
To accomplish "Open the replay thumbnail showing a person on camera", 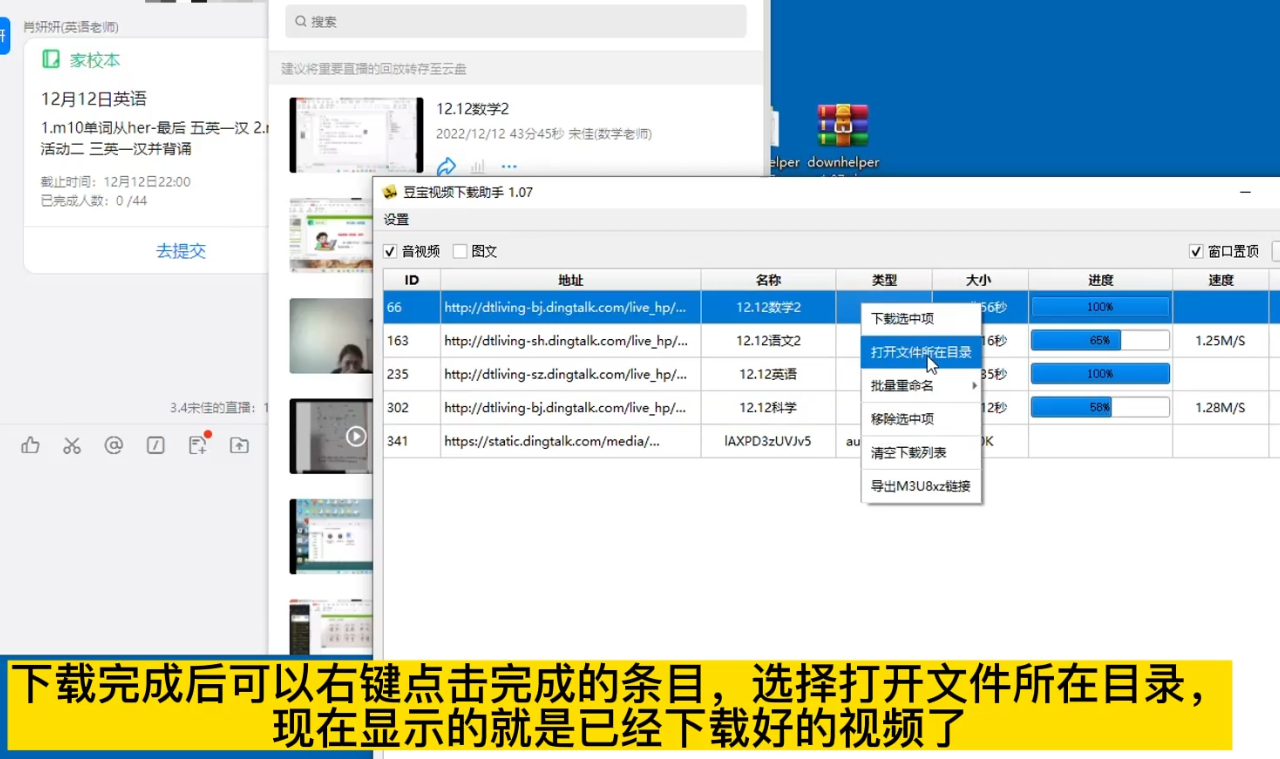I will coord(331,336).
